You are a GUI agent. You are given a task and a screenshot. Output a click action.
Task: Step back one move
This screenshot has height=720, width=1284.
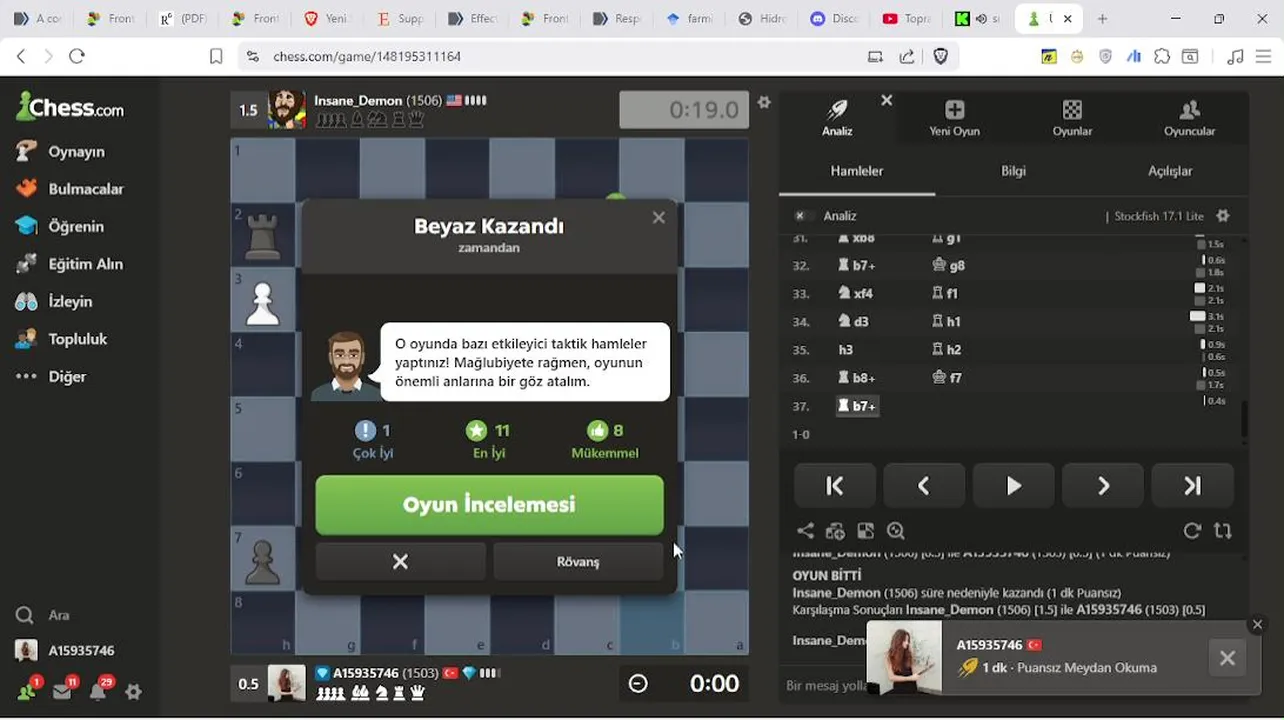pyautogui.click(x=924, y=486)
